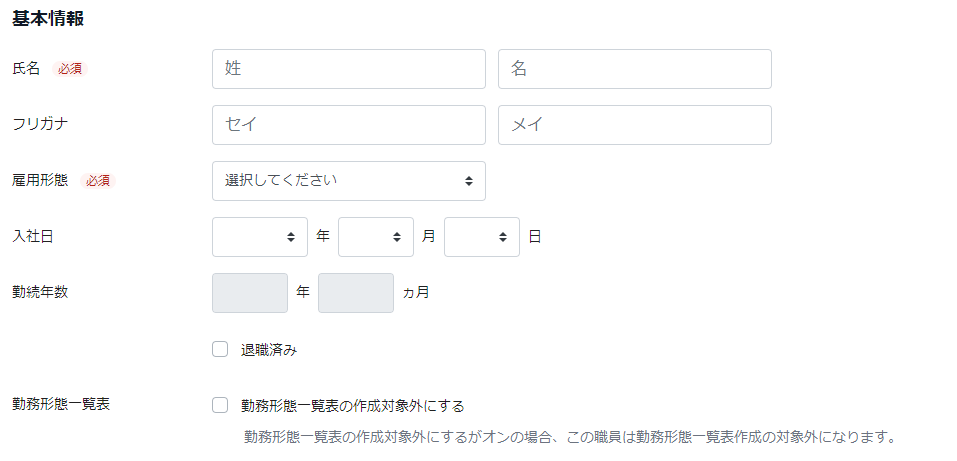Screen dimensions: 957x461
Task: Click the 退職済み label text
Action: point(269,350)
